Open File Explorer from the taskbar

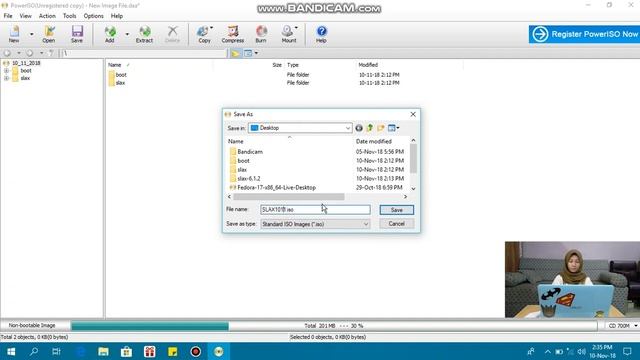[103, 351]
